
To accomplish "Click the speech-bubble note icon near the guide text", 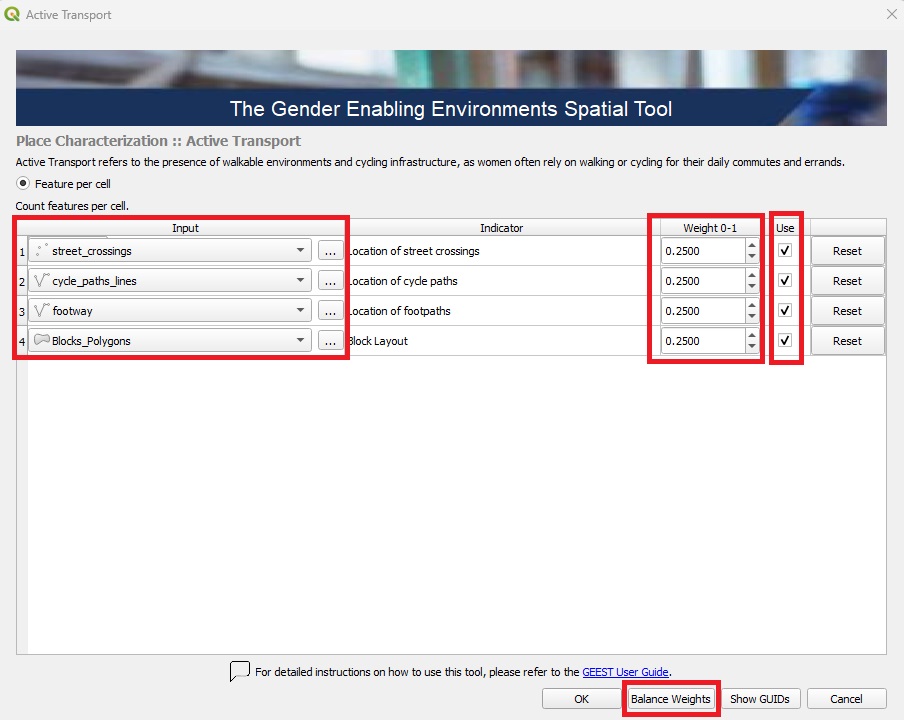I will (x=239, y=671).
